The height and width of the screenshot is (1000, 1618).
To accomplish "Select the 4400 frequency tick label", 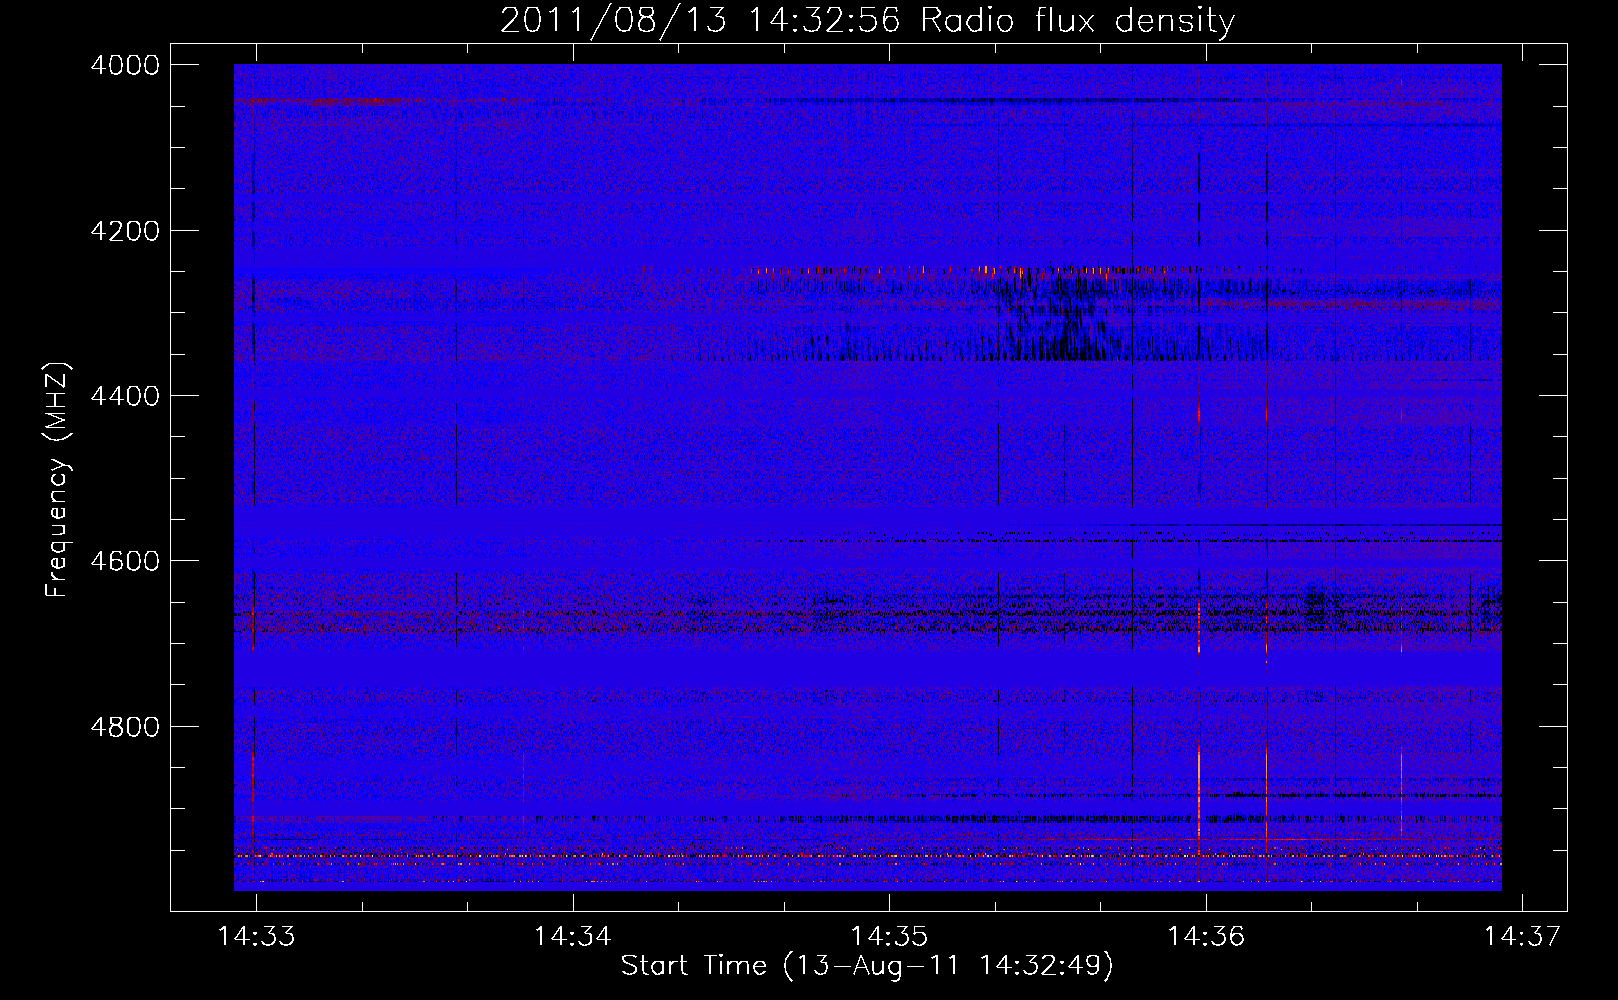I will click(x=125, y=396).
